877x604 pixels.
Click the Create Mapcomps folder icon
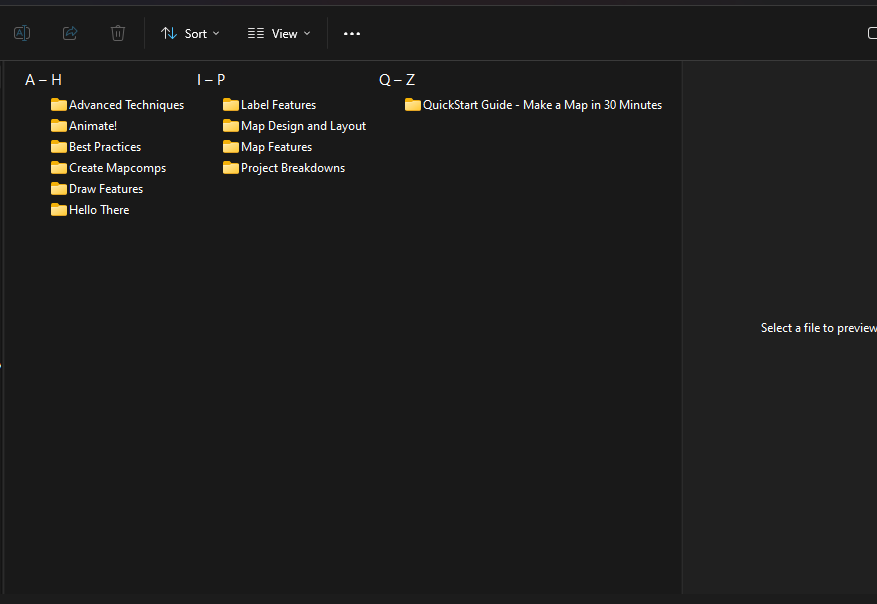(x=59, y=168)
